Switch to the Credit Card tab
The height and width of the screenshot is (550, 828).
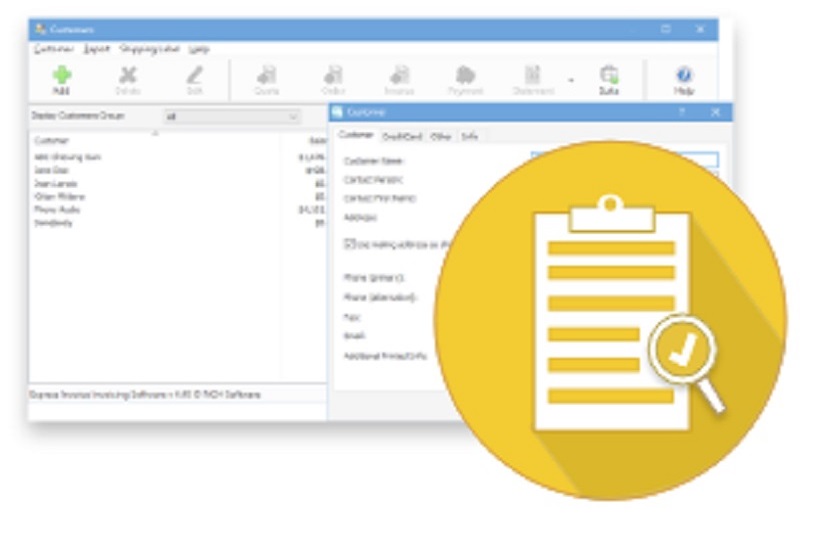pos(402,136)
